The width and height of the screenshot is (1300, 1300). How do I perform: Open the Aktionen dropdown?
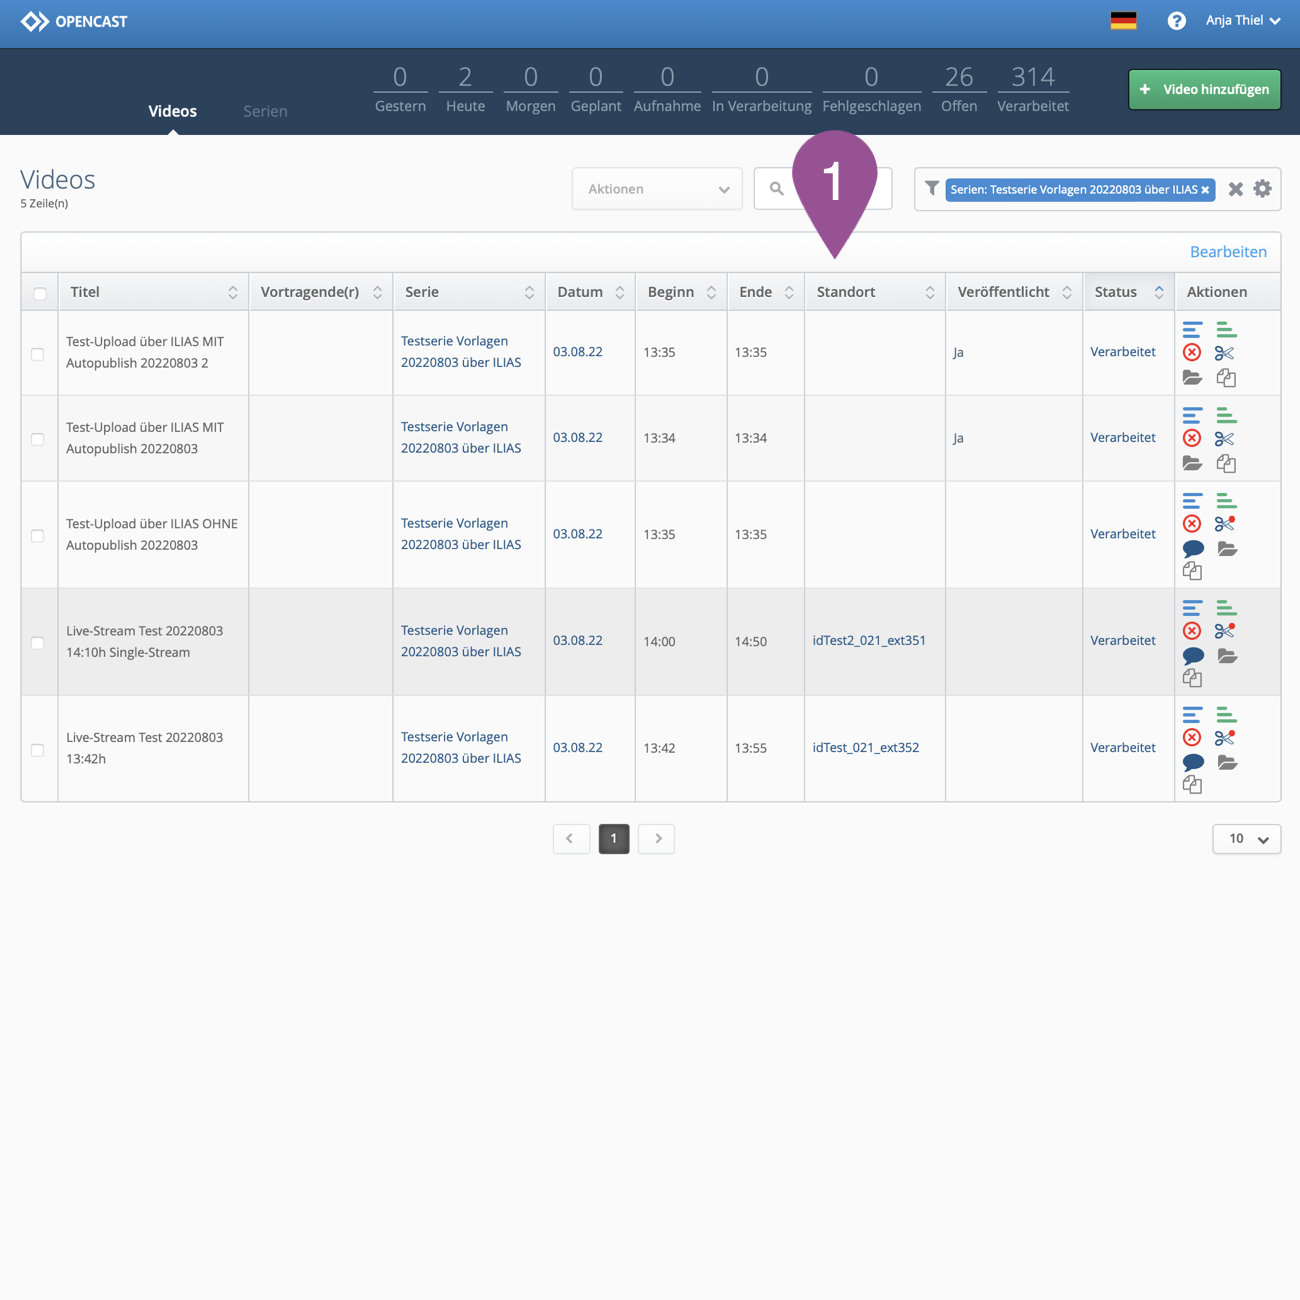click(x=657, y=189)
